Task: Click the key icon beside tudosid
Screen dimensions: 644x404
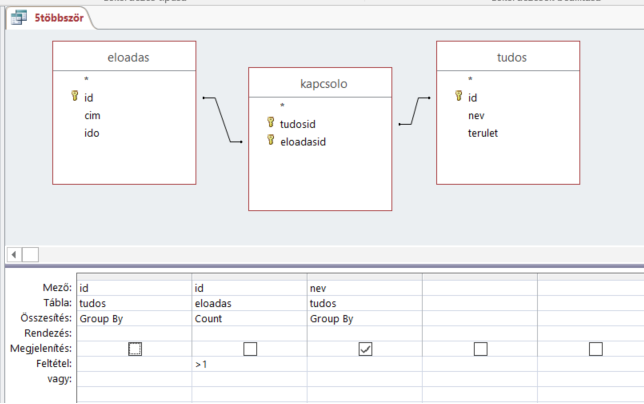Action: [x=270, y=122]
